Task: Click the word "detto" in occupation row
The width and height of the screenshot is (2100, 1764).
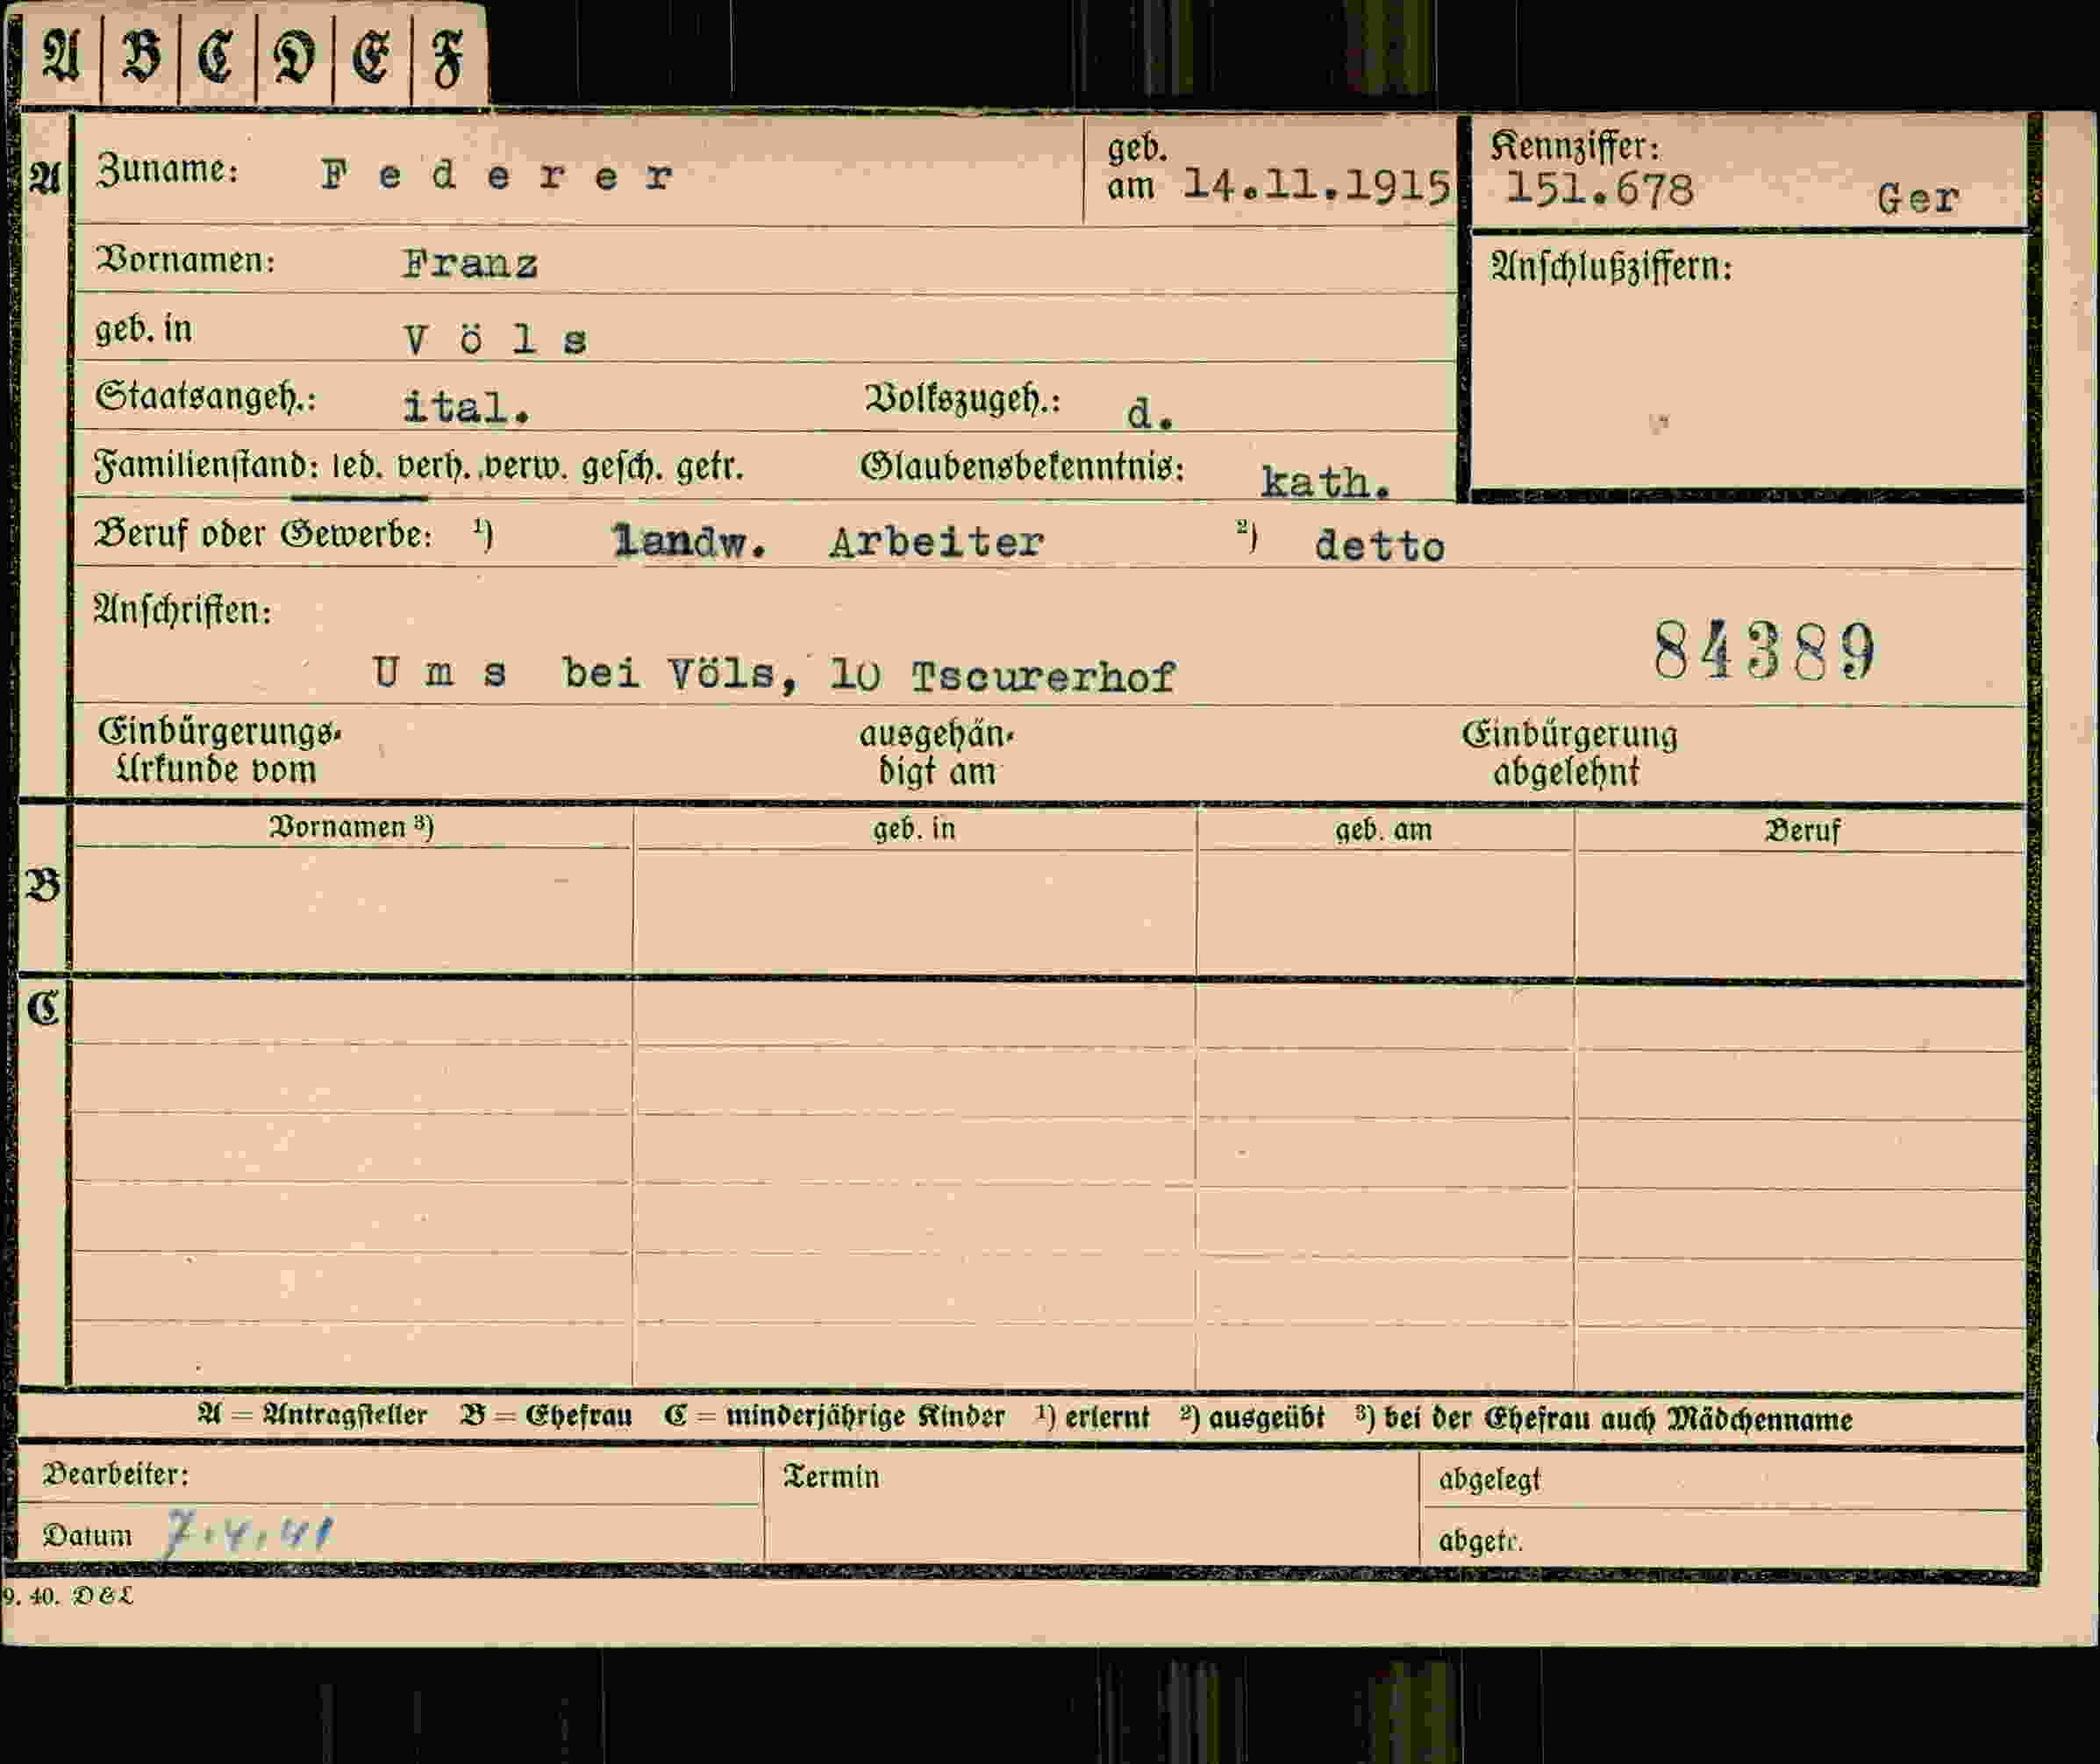Action: [x=1380, y=546]
